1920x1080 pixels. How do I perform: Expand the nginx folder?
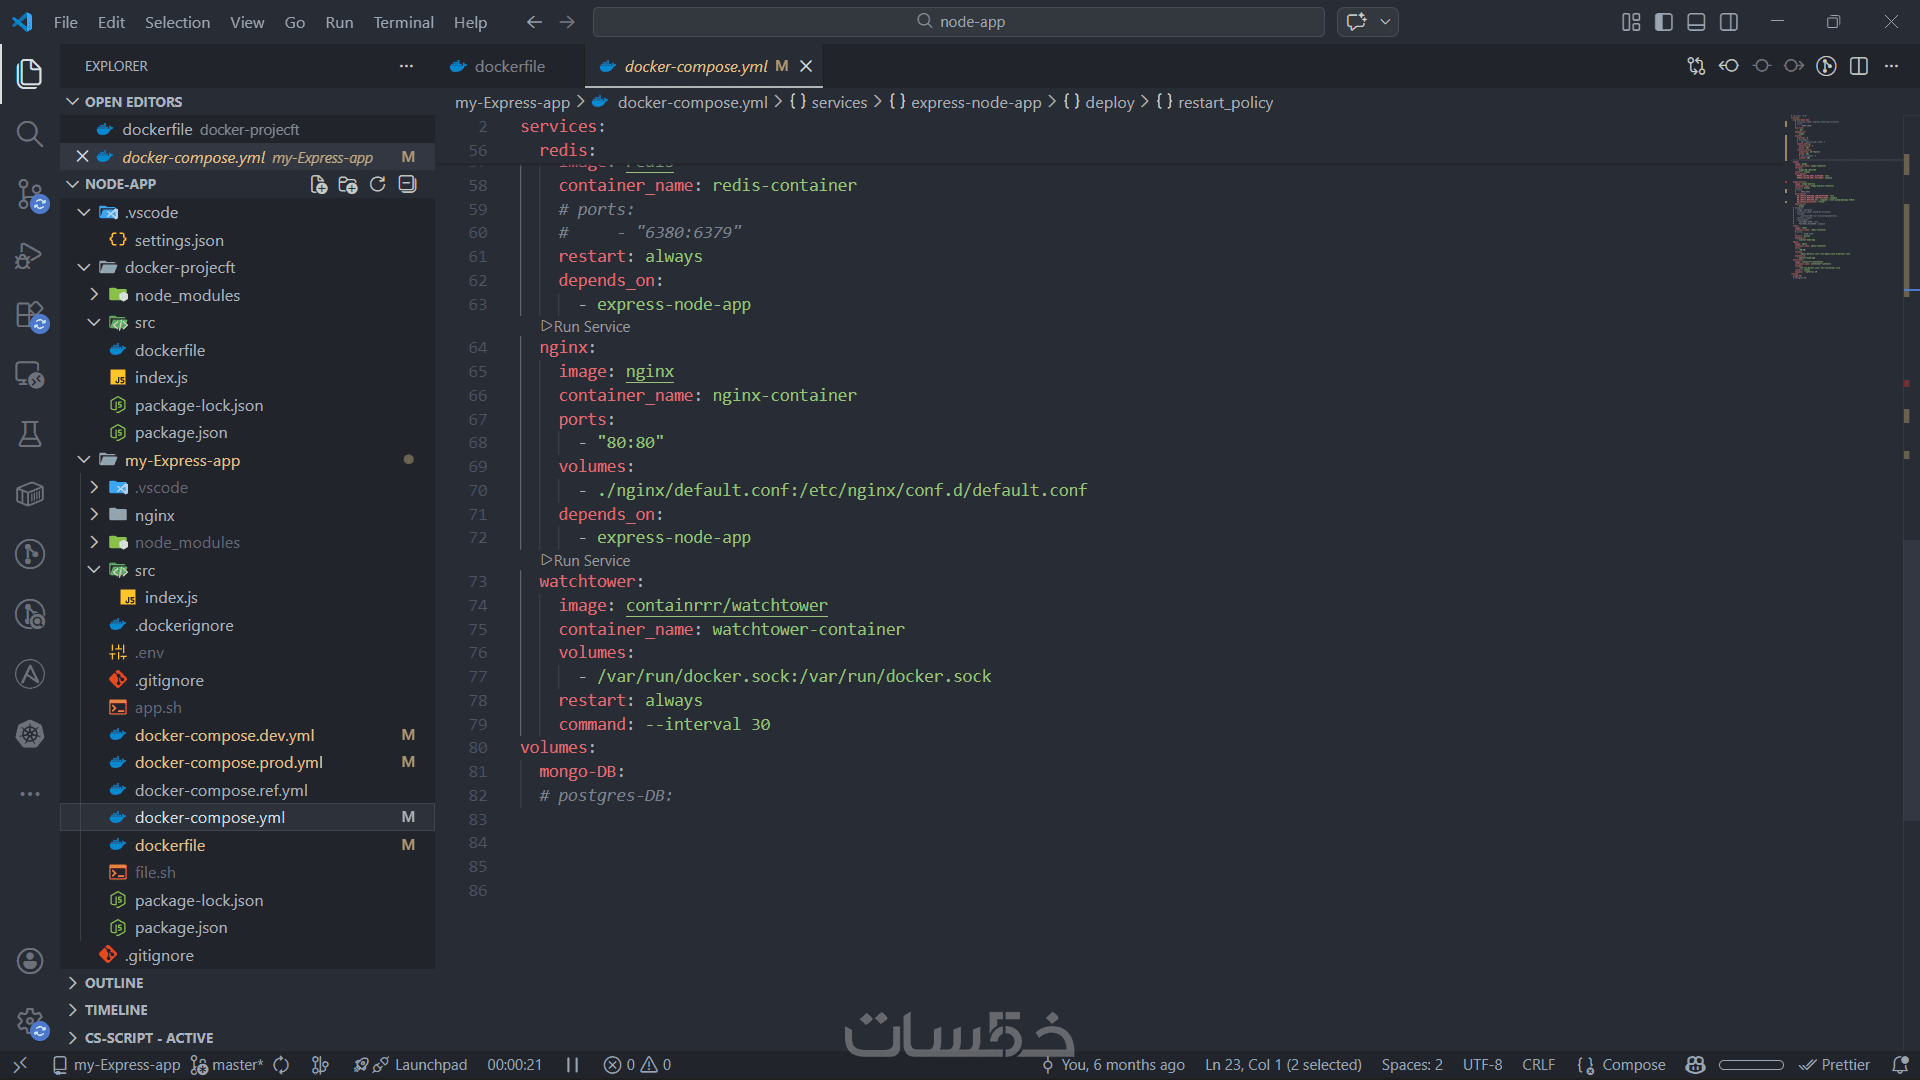coord(155,515)
